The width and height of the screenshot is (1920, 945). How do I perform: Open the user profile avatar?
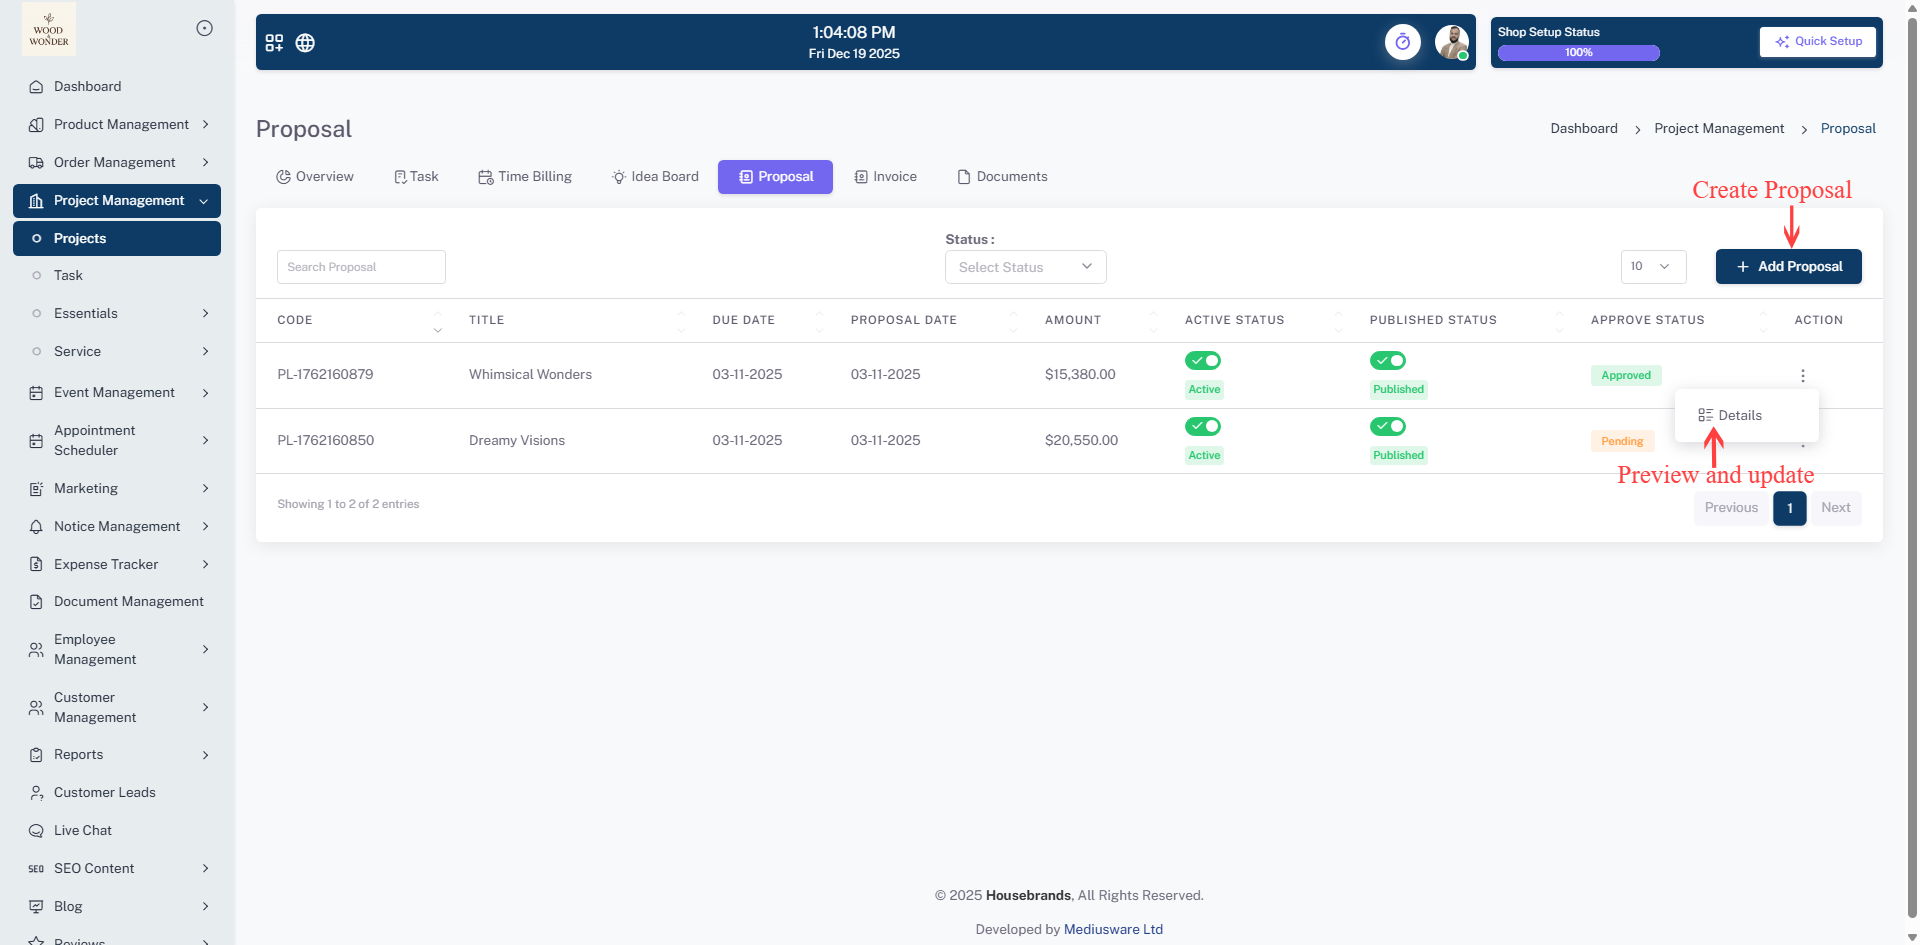point(1451,42)
